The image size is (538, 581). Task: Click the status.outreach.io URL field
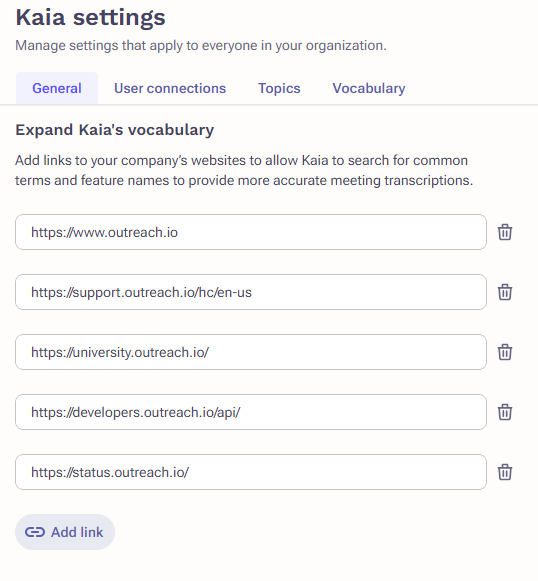[251, 472]
